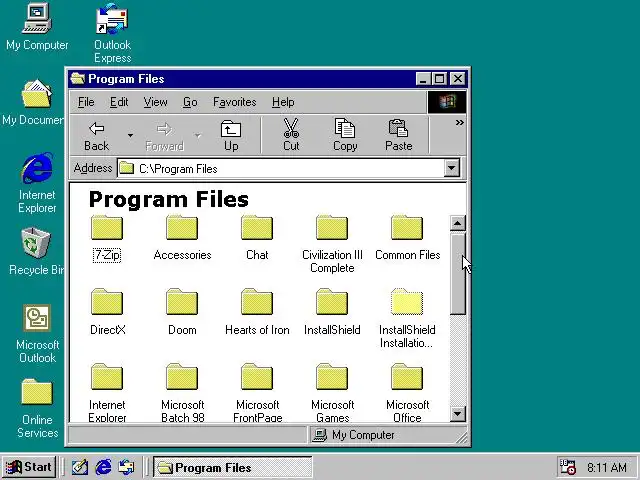Screen dimensions: 640x480
Task: Expand the Address bar dropdown
Action: [451, 168]
